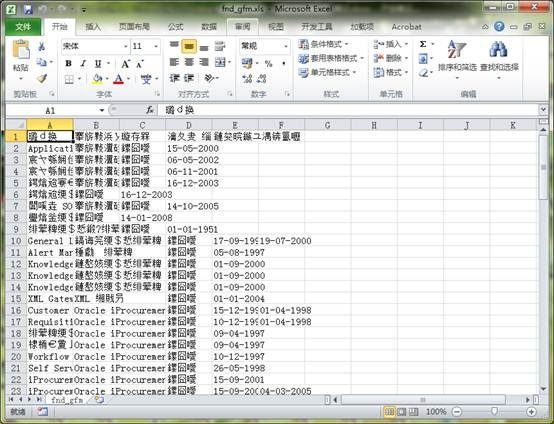Viewport: 554px width, 424px height.
Task: Switch to Page Layout ribbon tab
Action: 134,27
